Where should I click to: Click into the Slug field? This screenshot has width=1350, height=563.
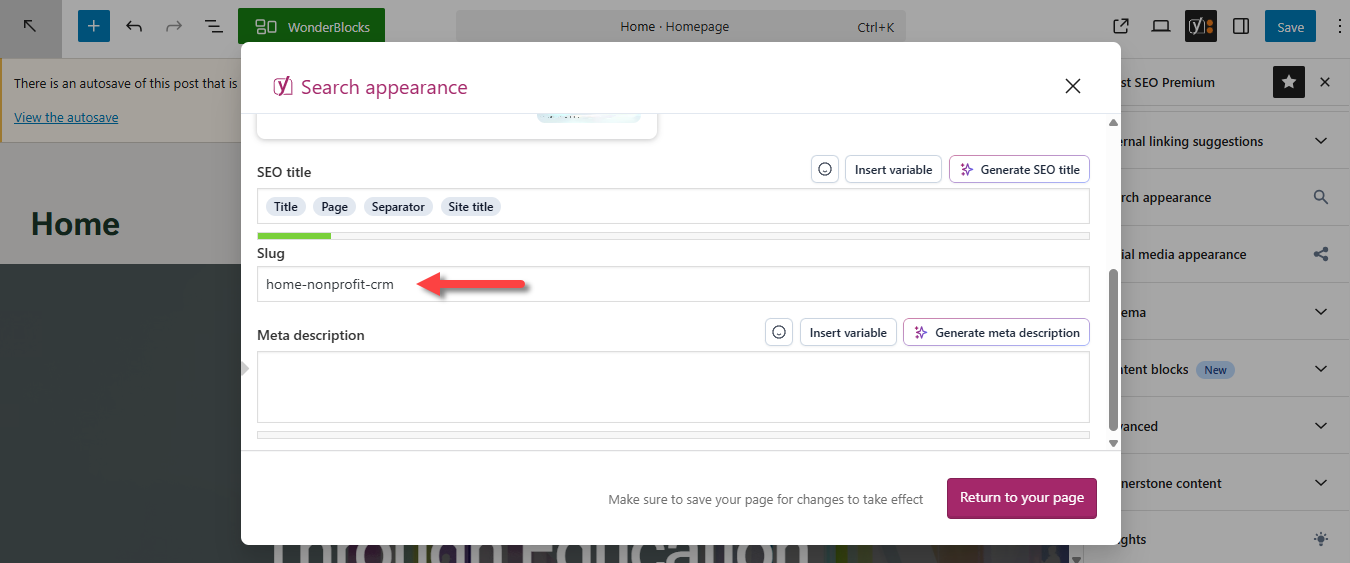673,284
